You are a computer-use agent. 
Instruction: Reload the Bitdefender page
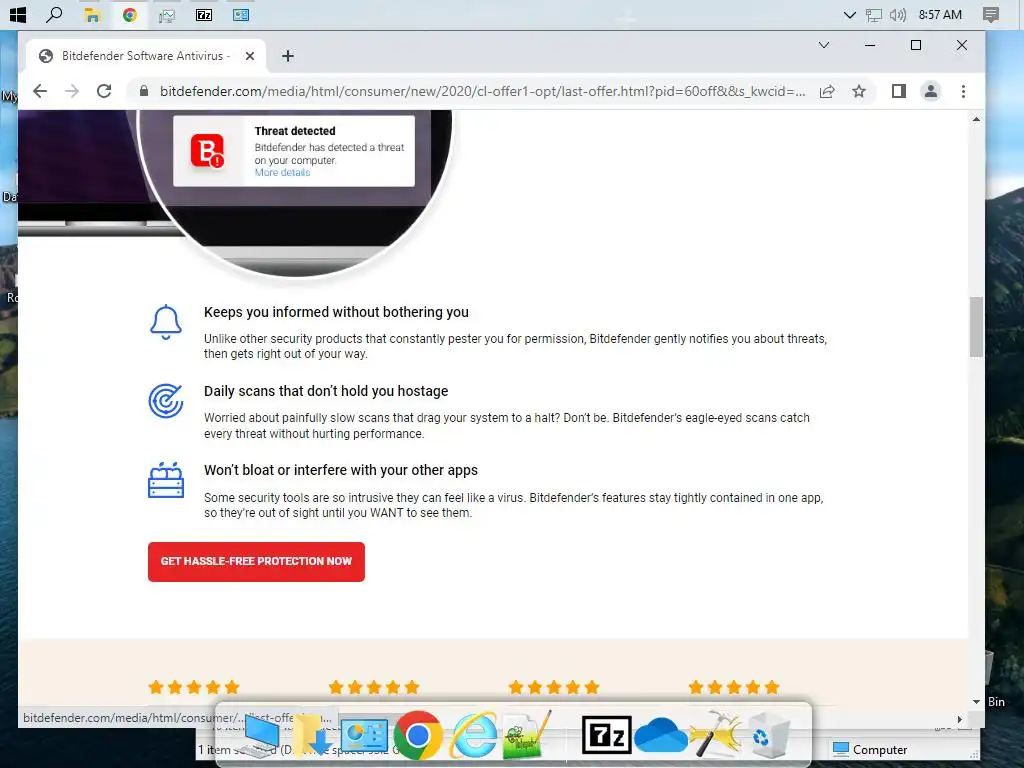click(x=104, y=91)
